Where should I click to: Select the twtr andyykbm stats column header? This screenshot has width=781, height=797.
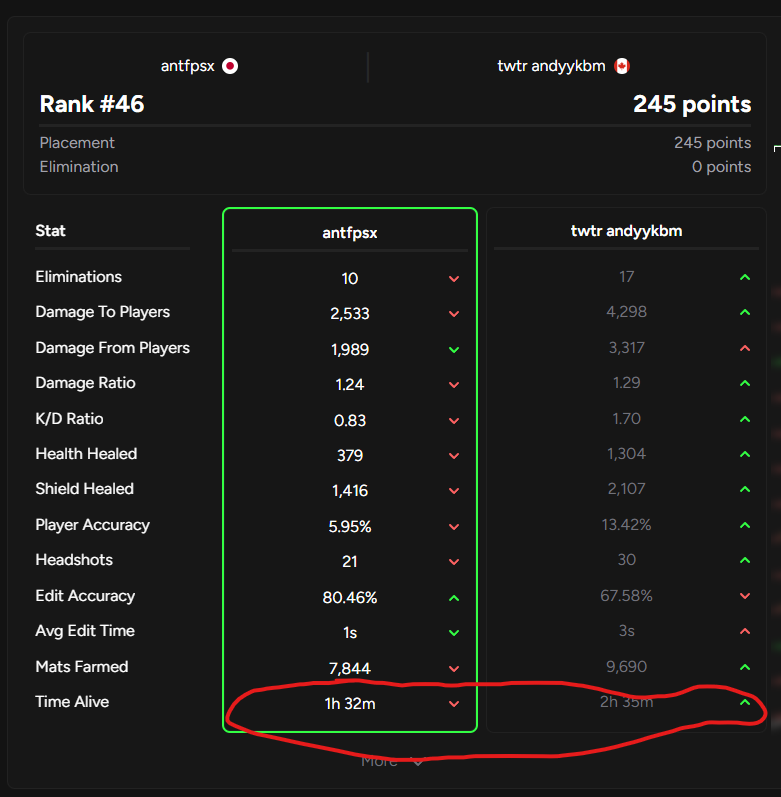coord(627,231)
